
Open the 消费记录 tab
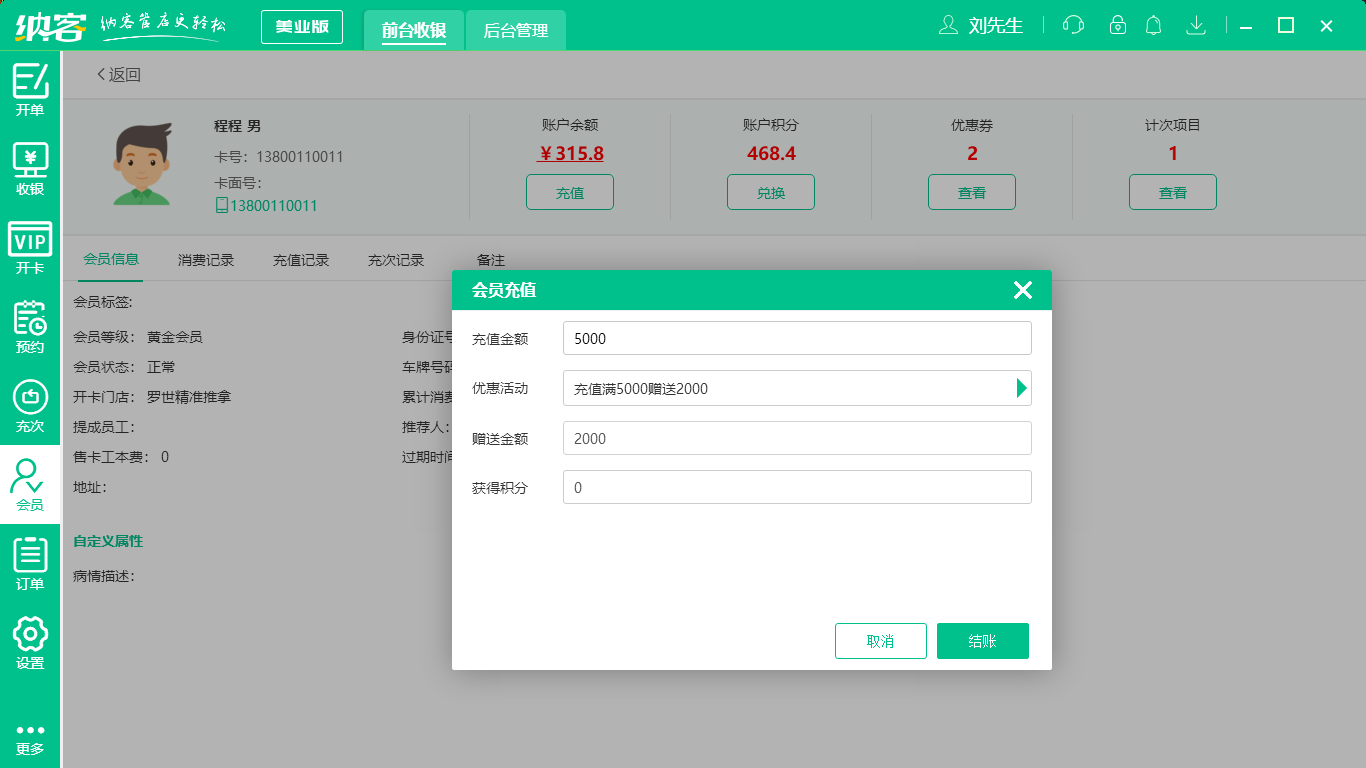coord(205,258)
